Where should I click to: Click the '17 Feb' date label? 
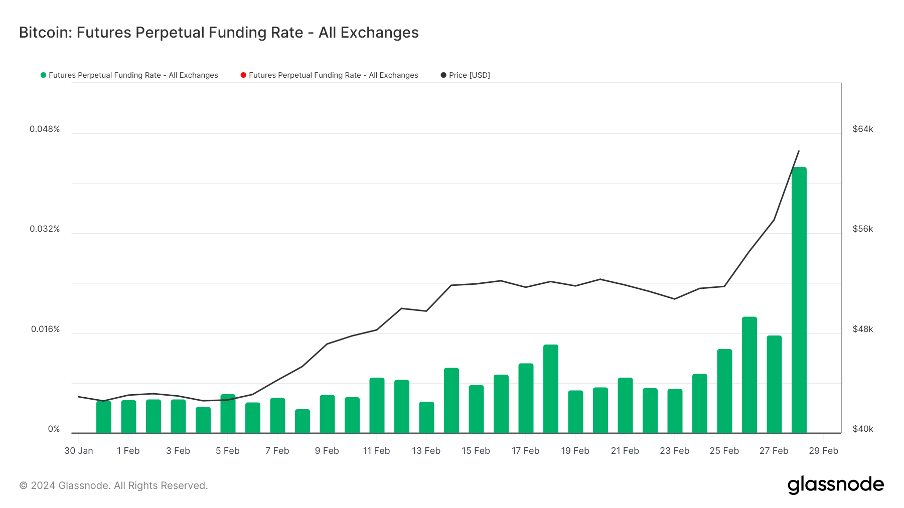[x=525, y=451]
